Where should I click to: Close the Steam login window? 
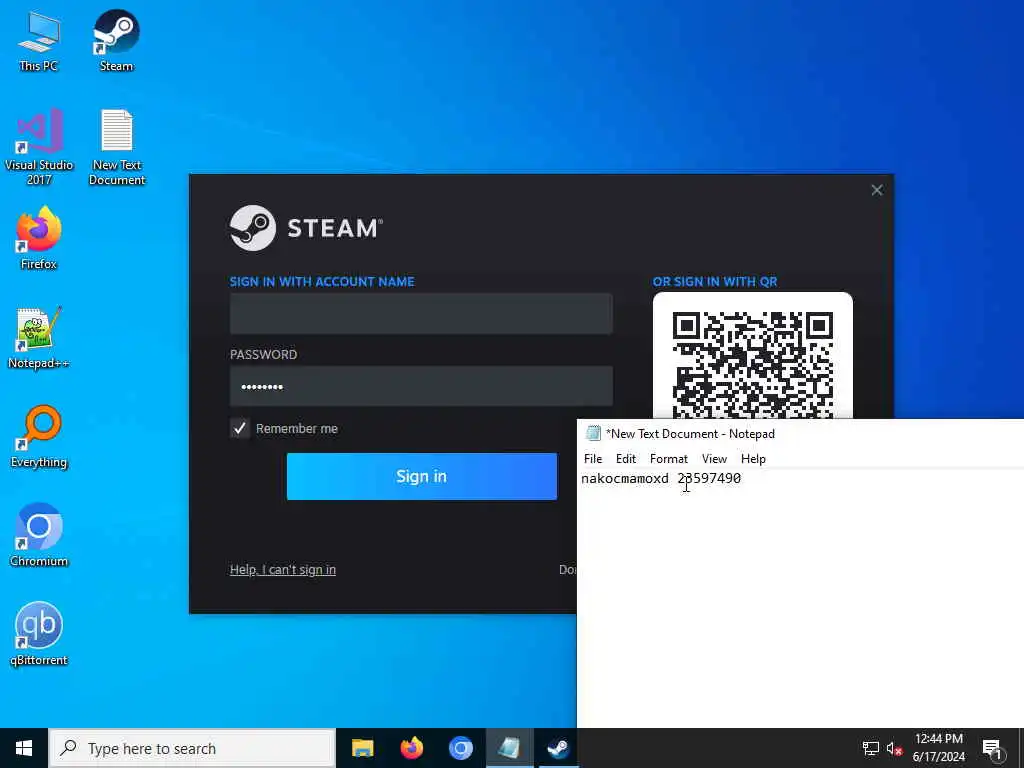pos(877,190)
